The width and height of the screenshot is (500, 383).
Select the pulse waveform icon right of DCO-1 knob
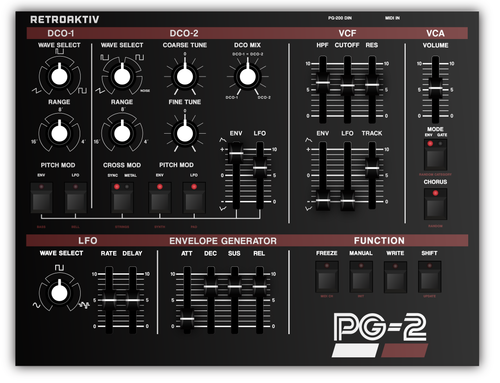82,90
